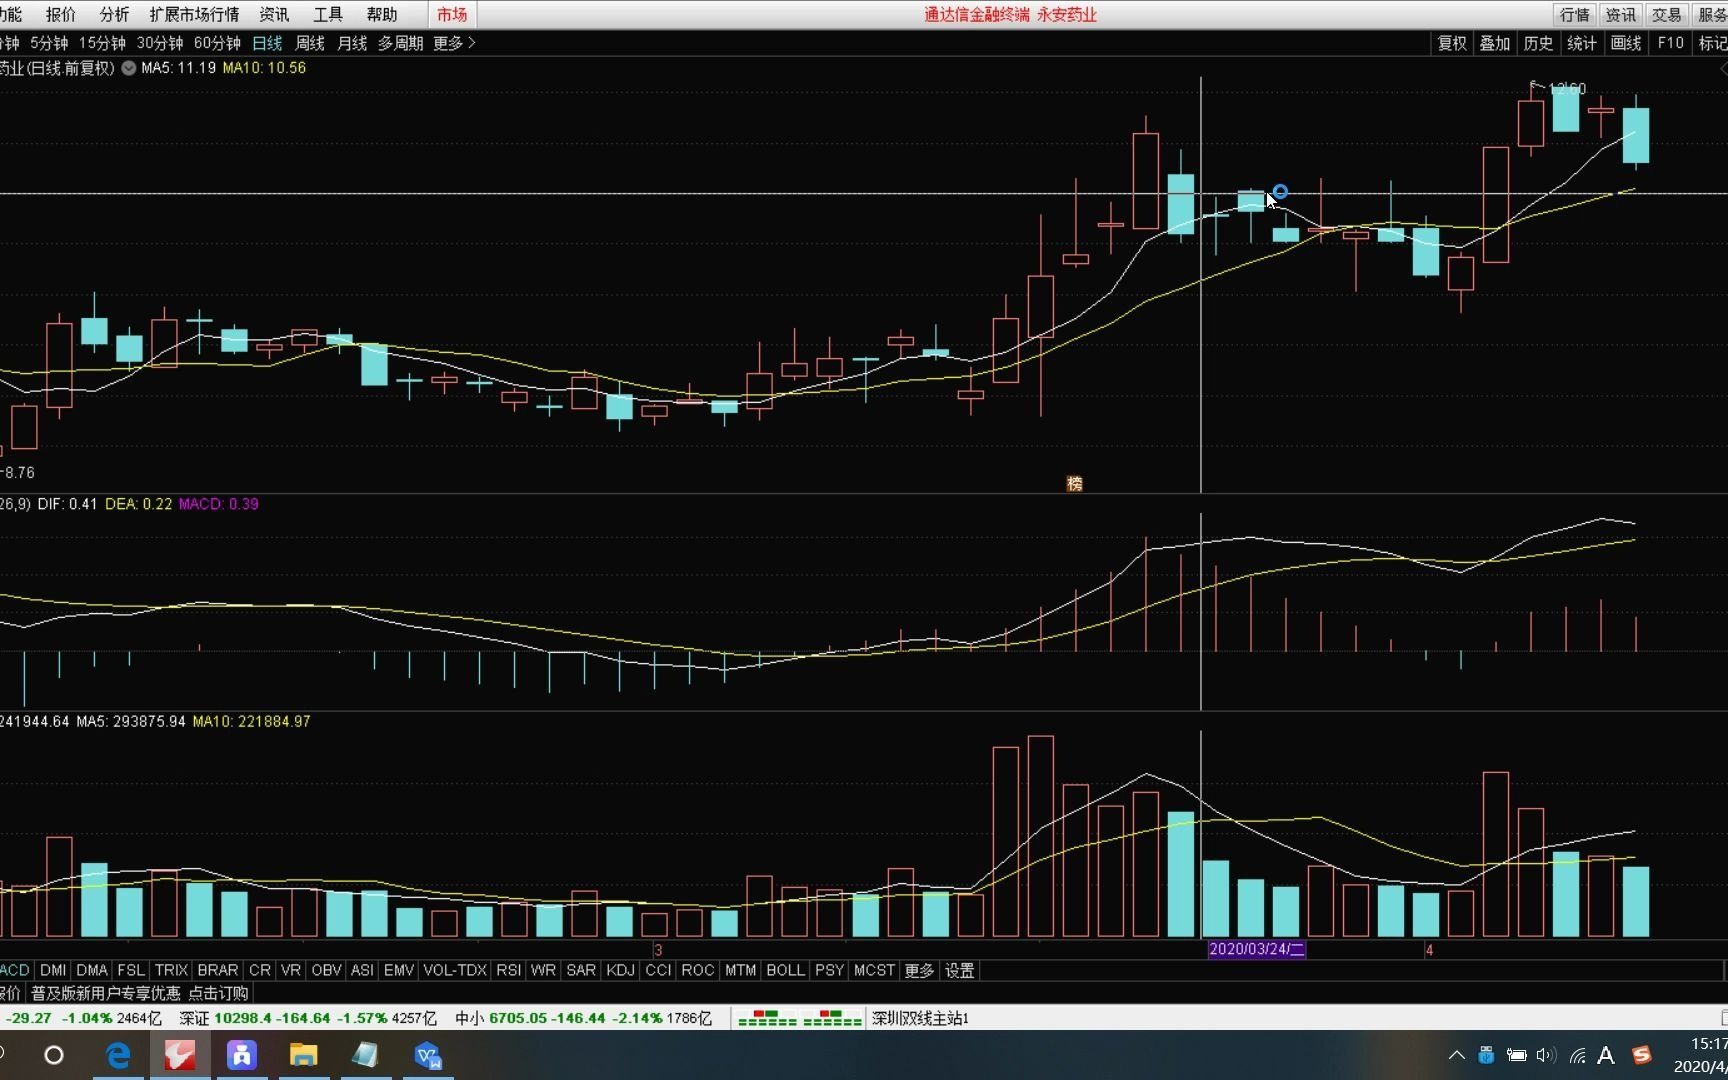Open the 扩展市场行情 menu
Screen dimensions: 1728x1080
tap(194, 14)
